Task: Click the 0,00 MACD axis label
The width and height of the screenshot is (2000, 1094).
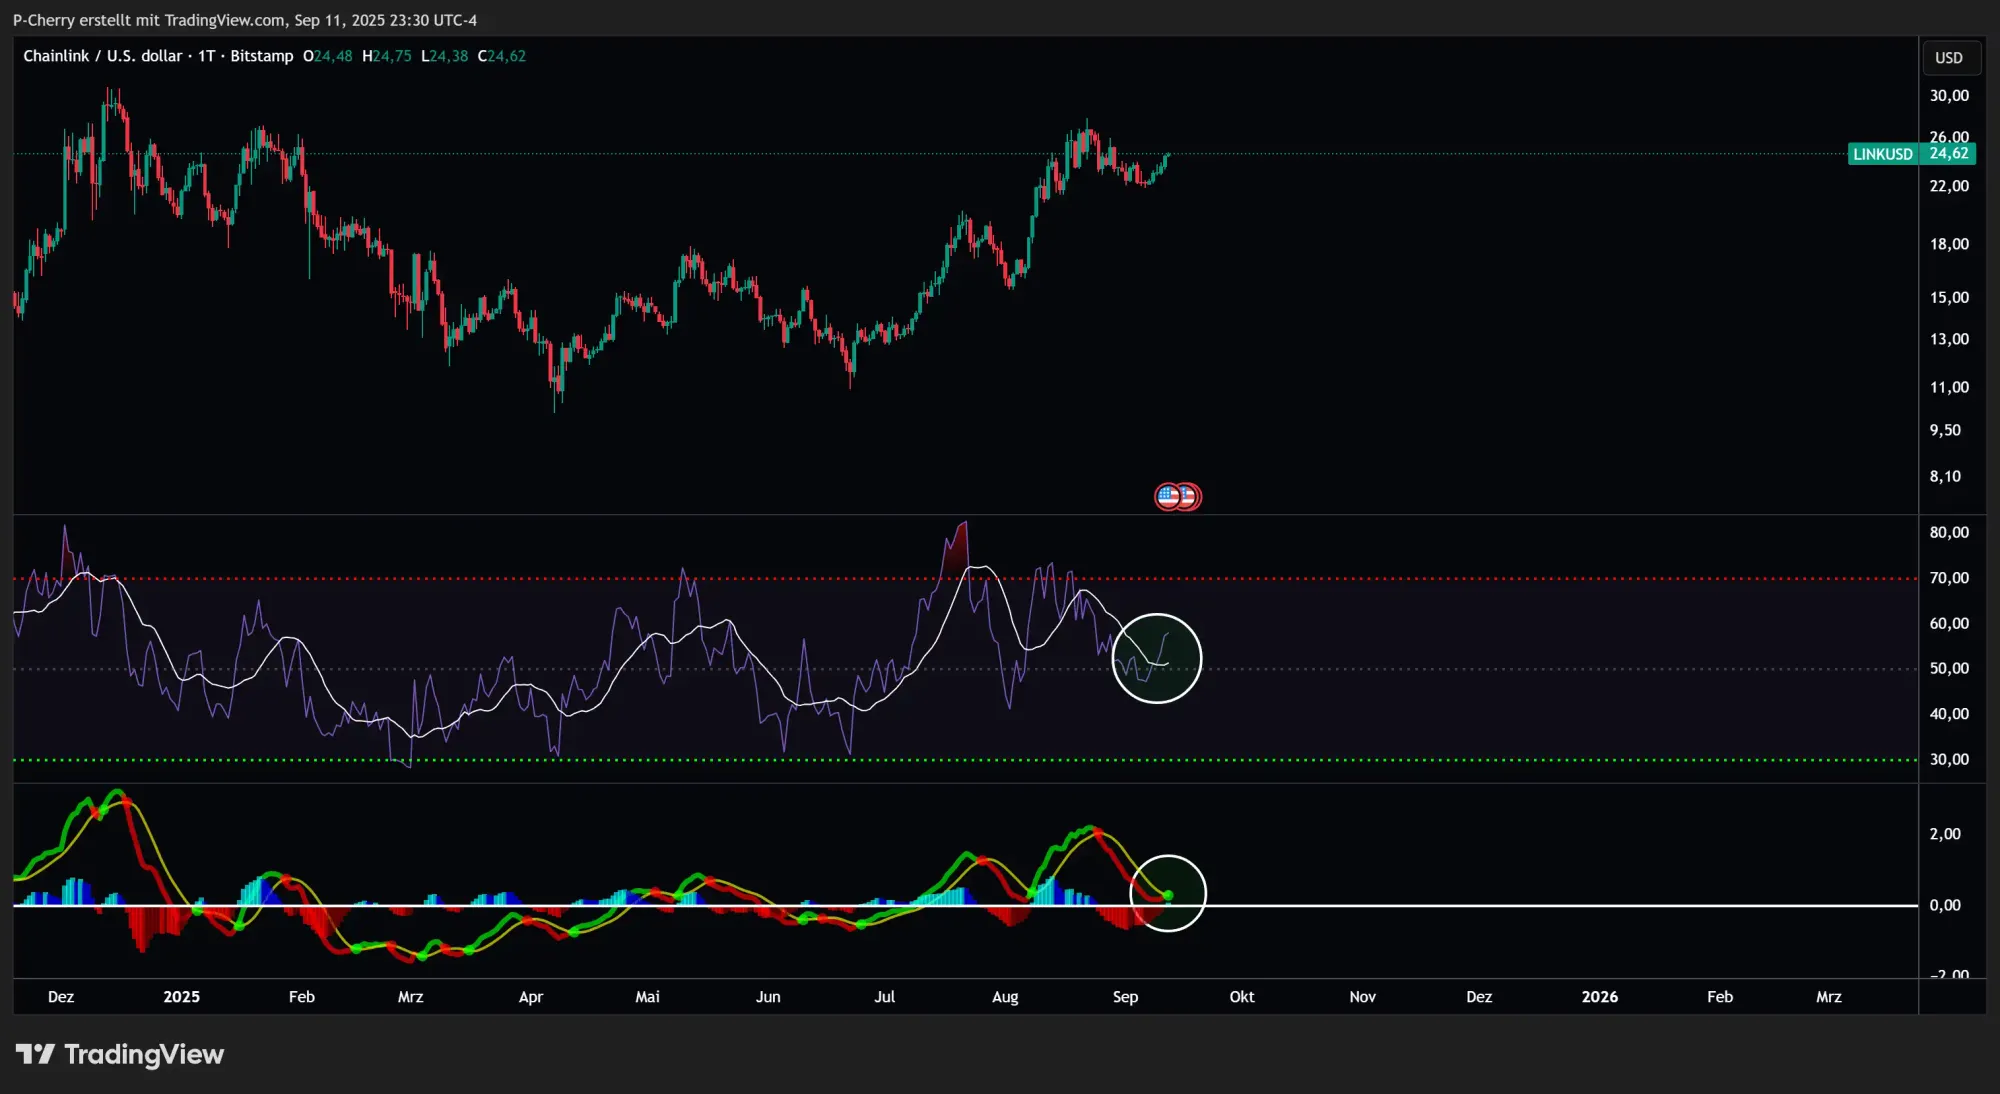Action: [x=1945, y=905]
